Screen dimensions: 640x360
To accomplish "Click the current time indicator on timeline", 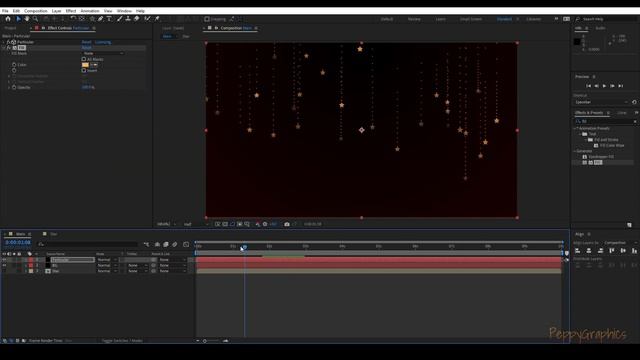I will 244,247.
